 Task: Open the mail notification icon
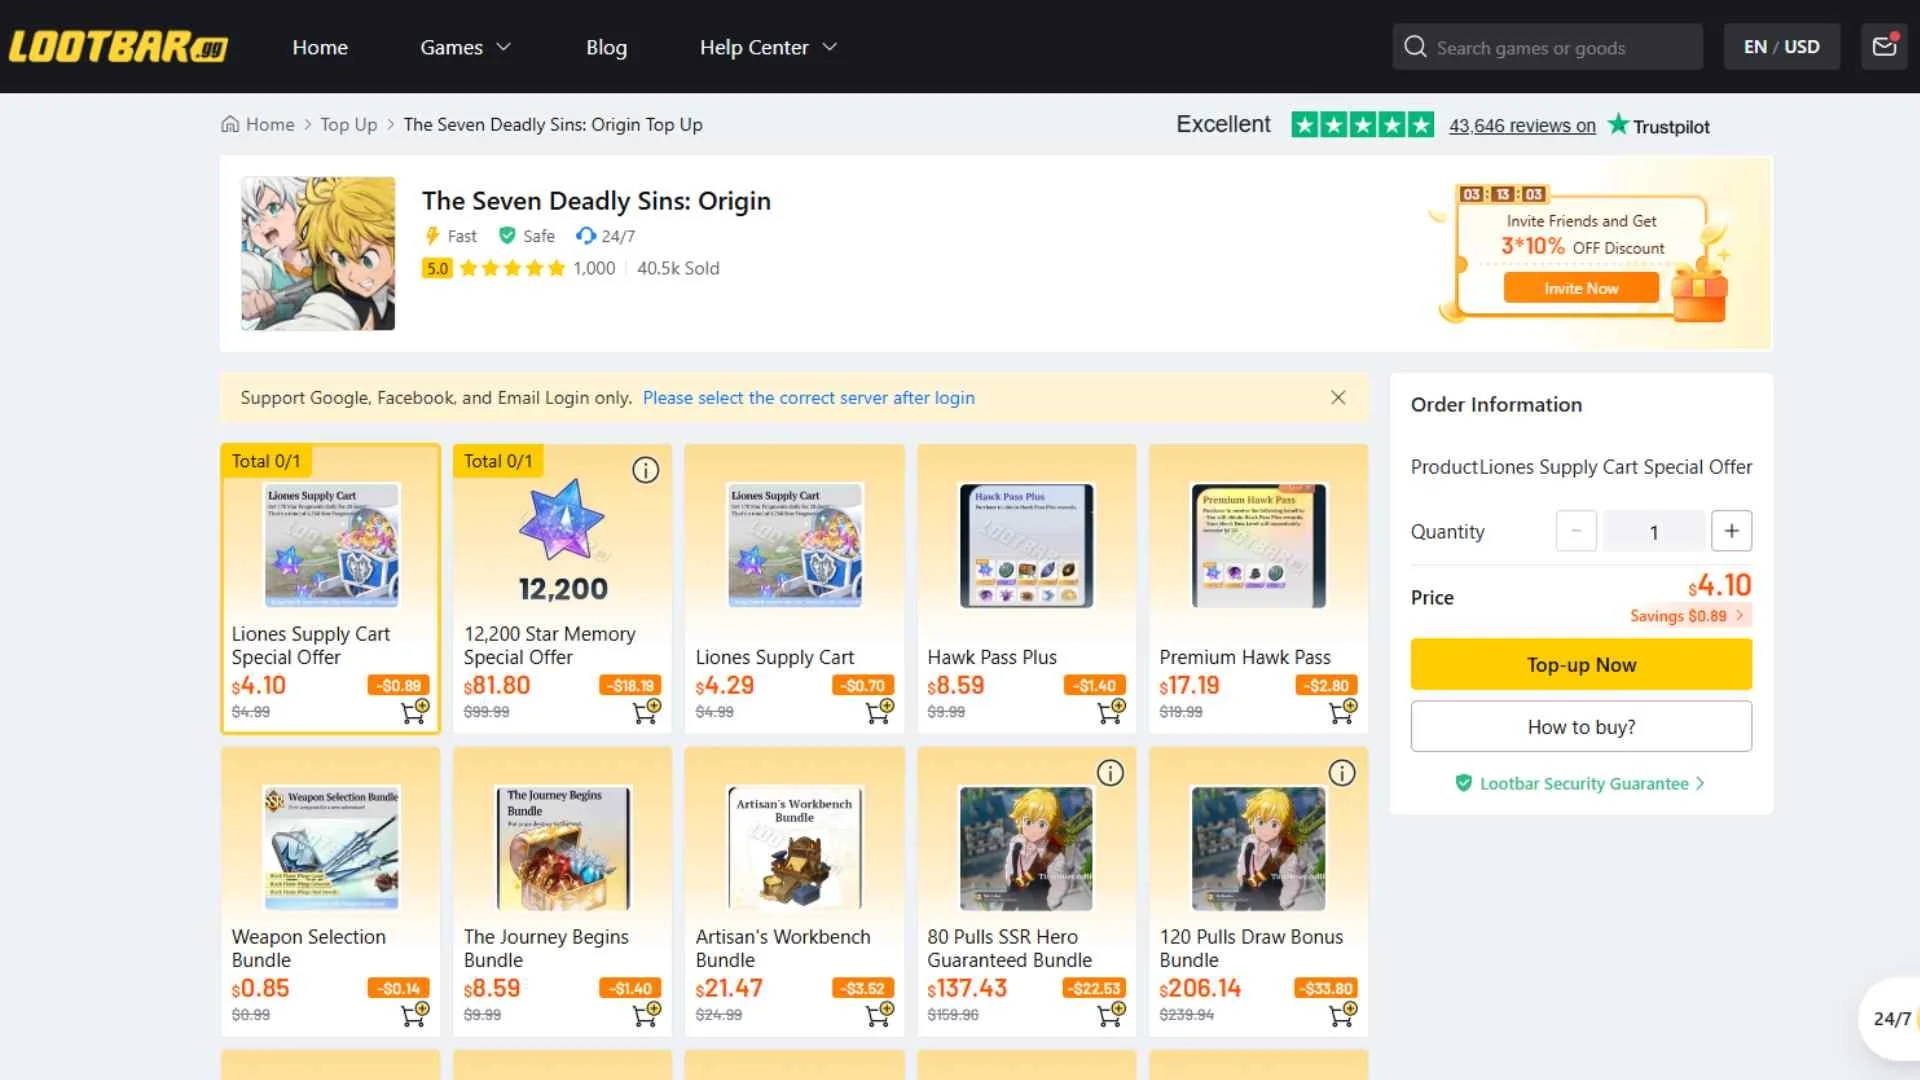pos(1884,46)
